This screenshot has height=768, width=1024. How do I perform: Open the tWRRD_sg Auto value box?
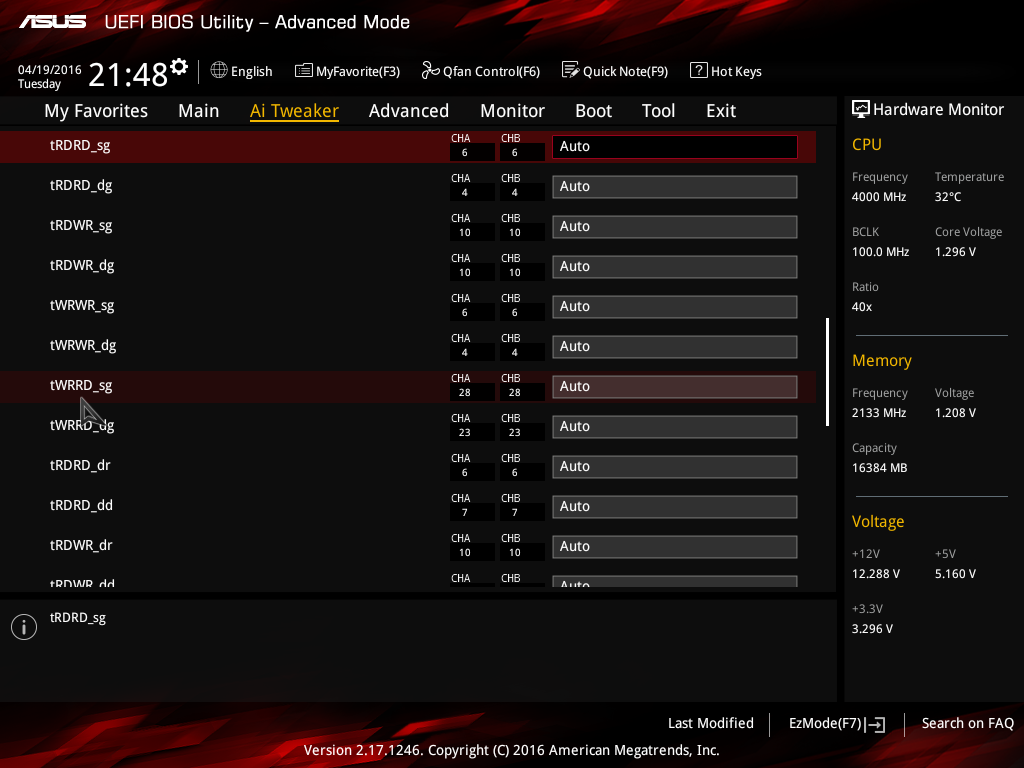pyautogui.click(x=675, y=387)
